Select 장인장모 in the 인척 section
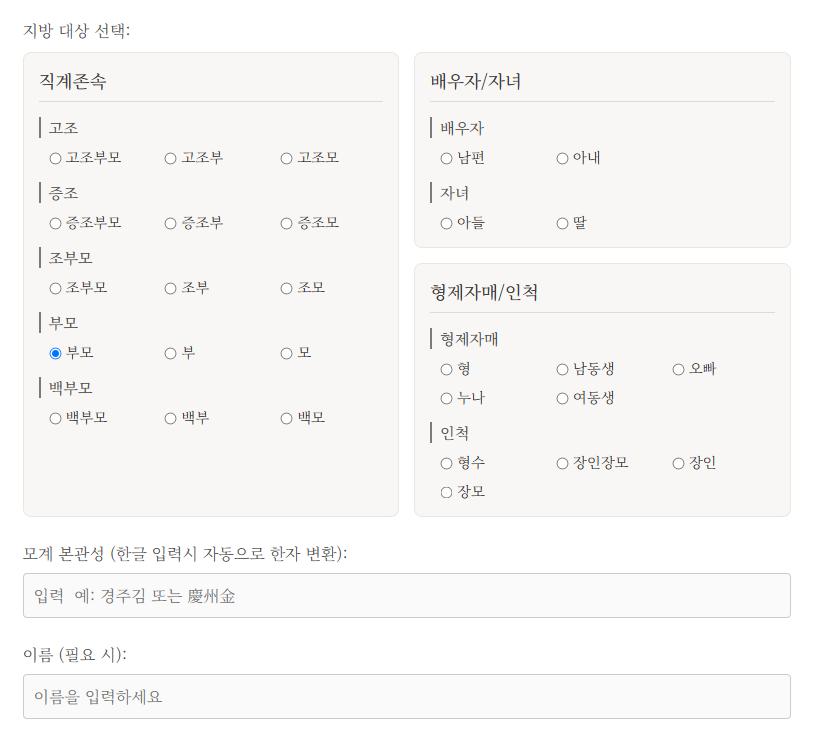 click(562, 463)
